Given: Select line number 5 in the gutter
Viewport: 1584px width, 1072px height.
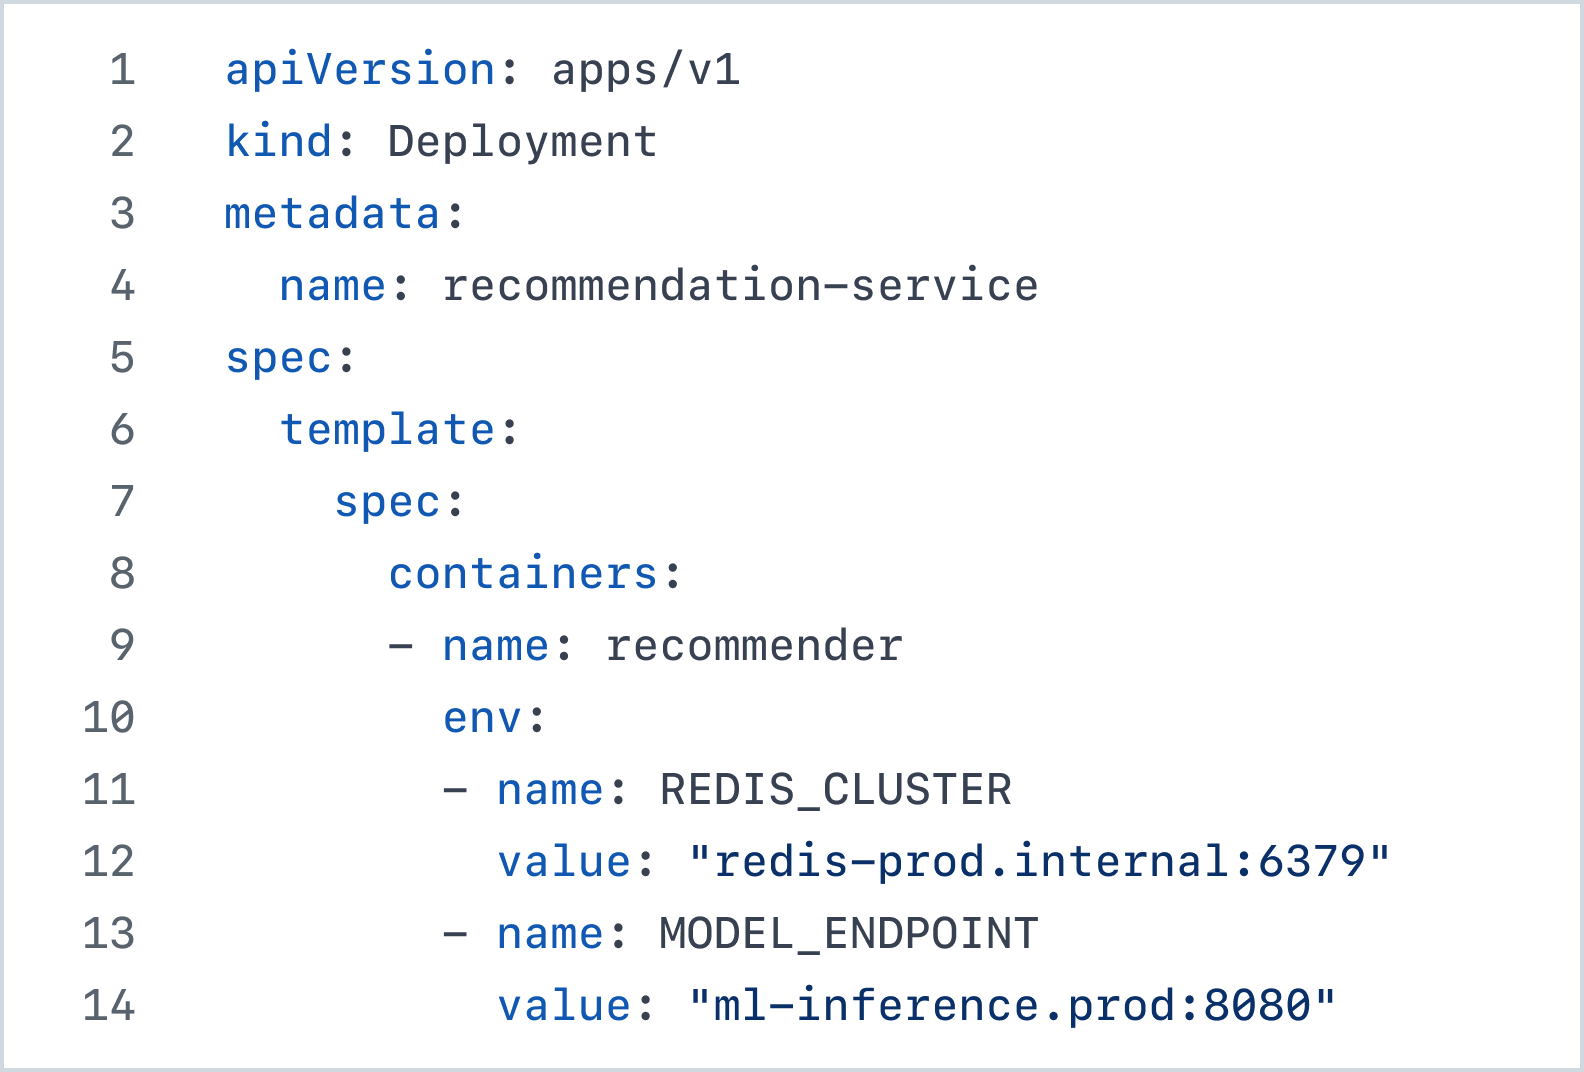Looking at the screenshot, I should point(122,358).
